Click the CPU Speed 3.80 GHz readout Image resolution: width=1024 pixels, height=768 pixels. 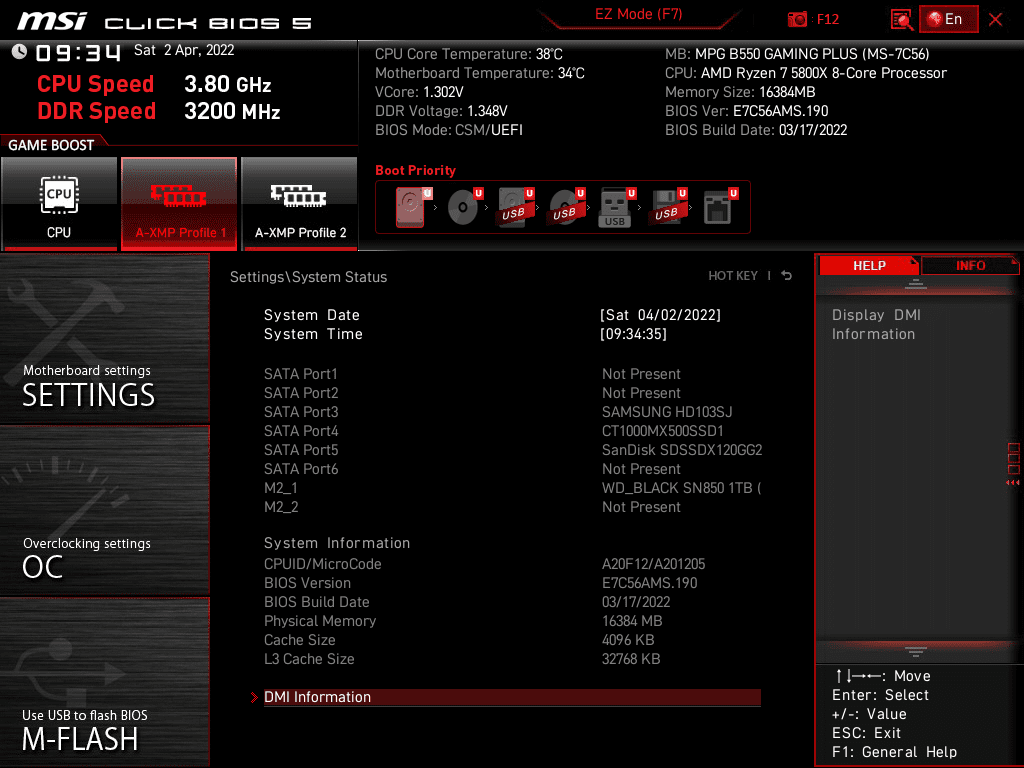[154, 84]
